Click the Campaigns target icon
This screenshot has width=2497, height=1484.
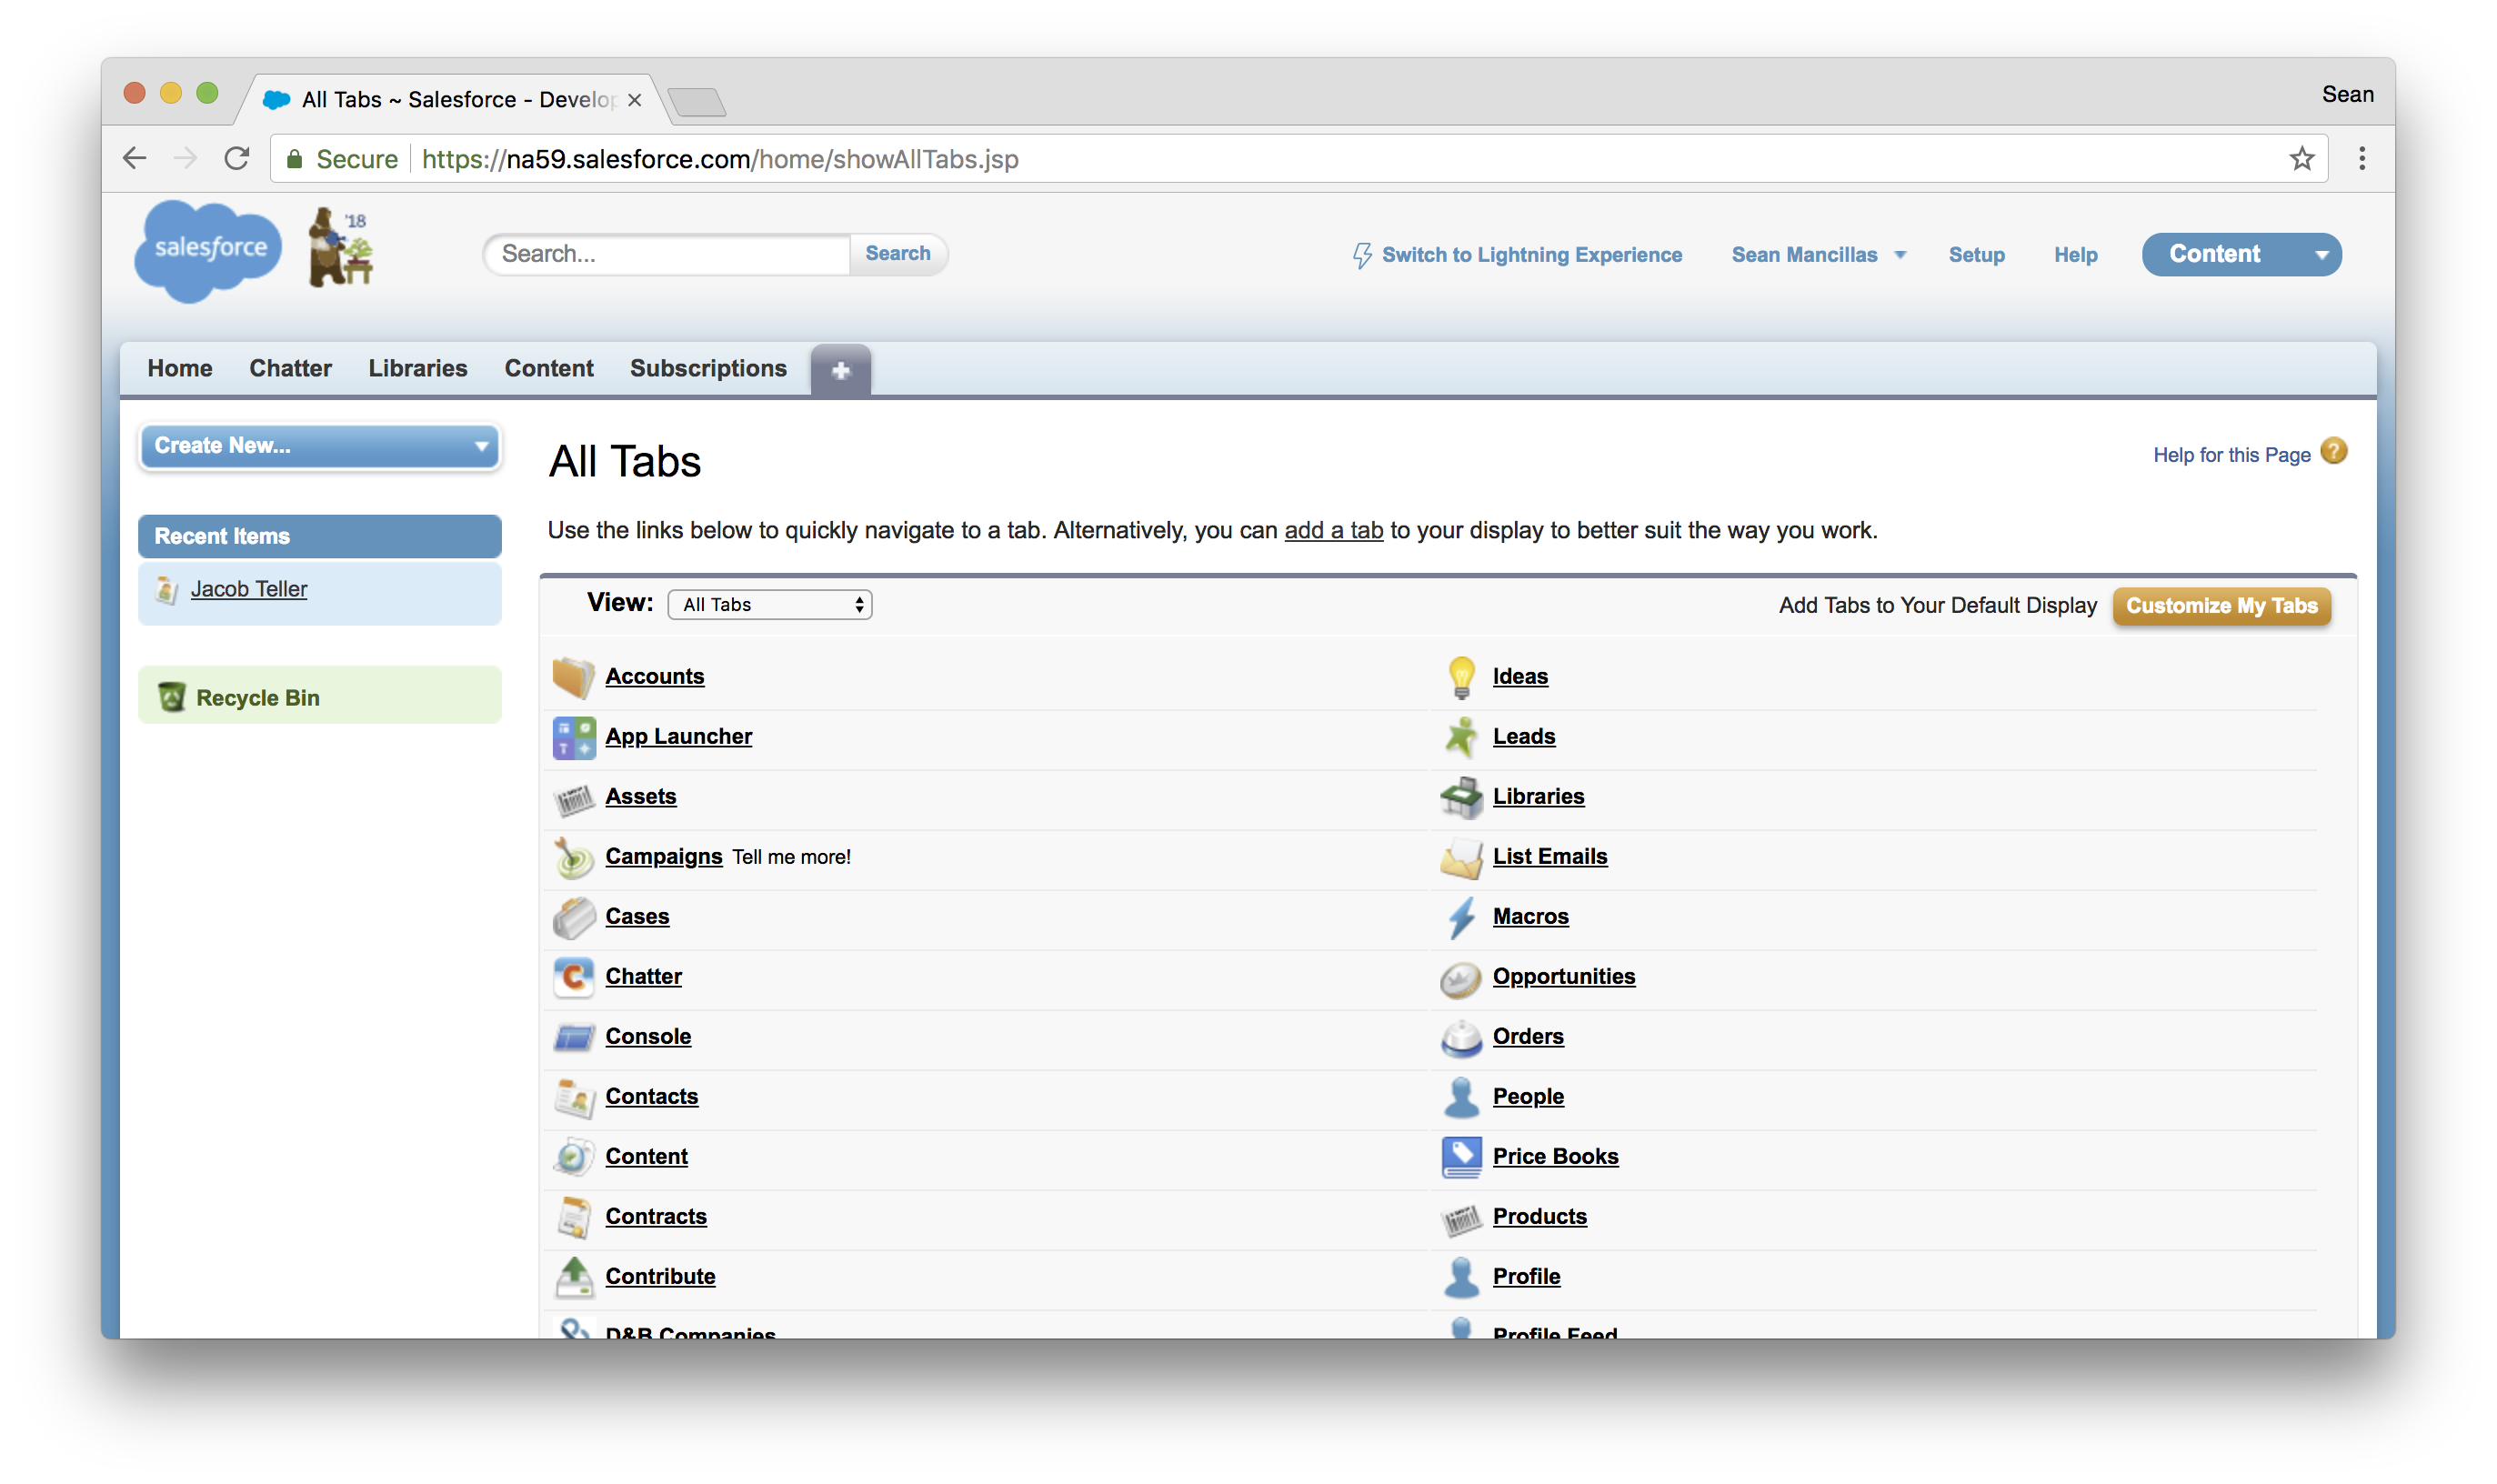click(574, 857)
